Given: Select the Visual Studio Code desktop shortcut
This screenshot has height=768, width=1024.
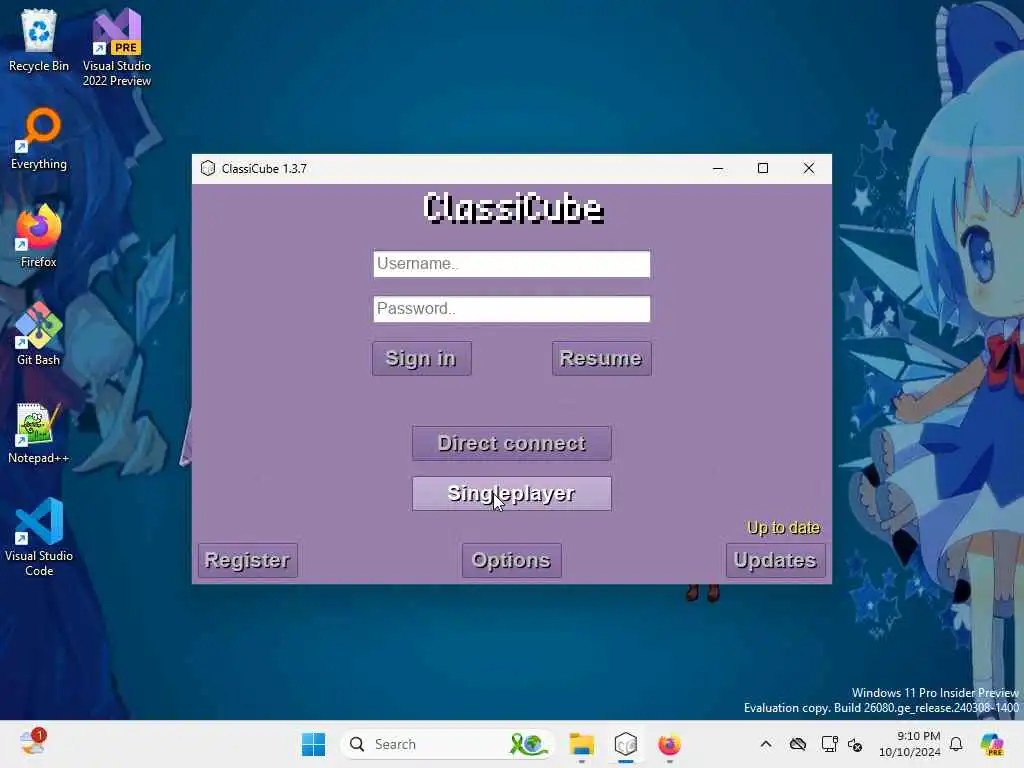Looking at the screenshot, I should 39,537.
